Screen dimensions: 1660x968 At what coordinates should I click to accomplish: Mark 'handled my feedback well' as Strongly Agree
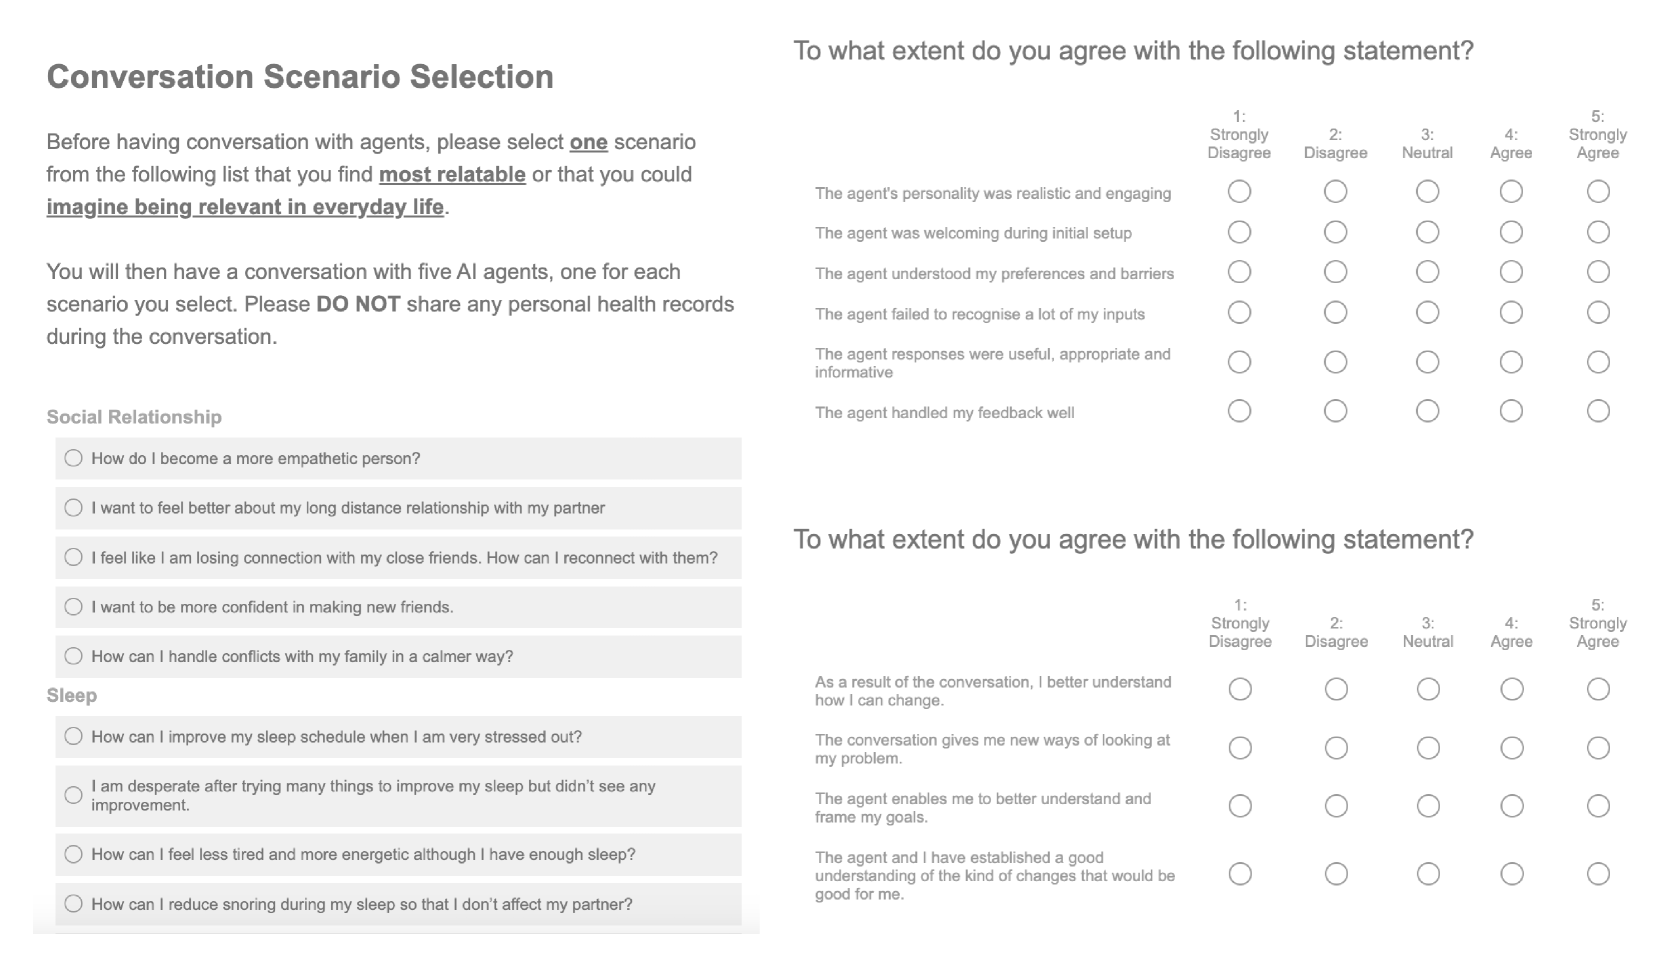tap(1598, 411)
